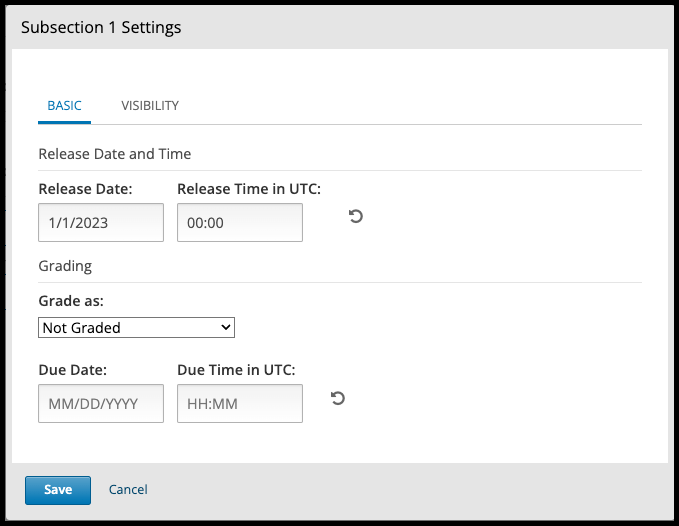Switch to the VISIBILITY tab
Screen dimensions: 679x526
coord(150,105)
